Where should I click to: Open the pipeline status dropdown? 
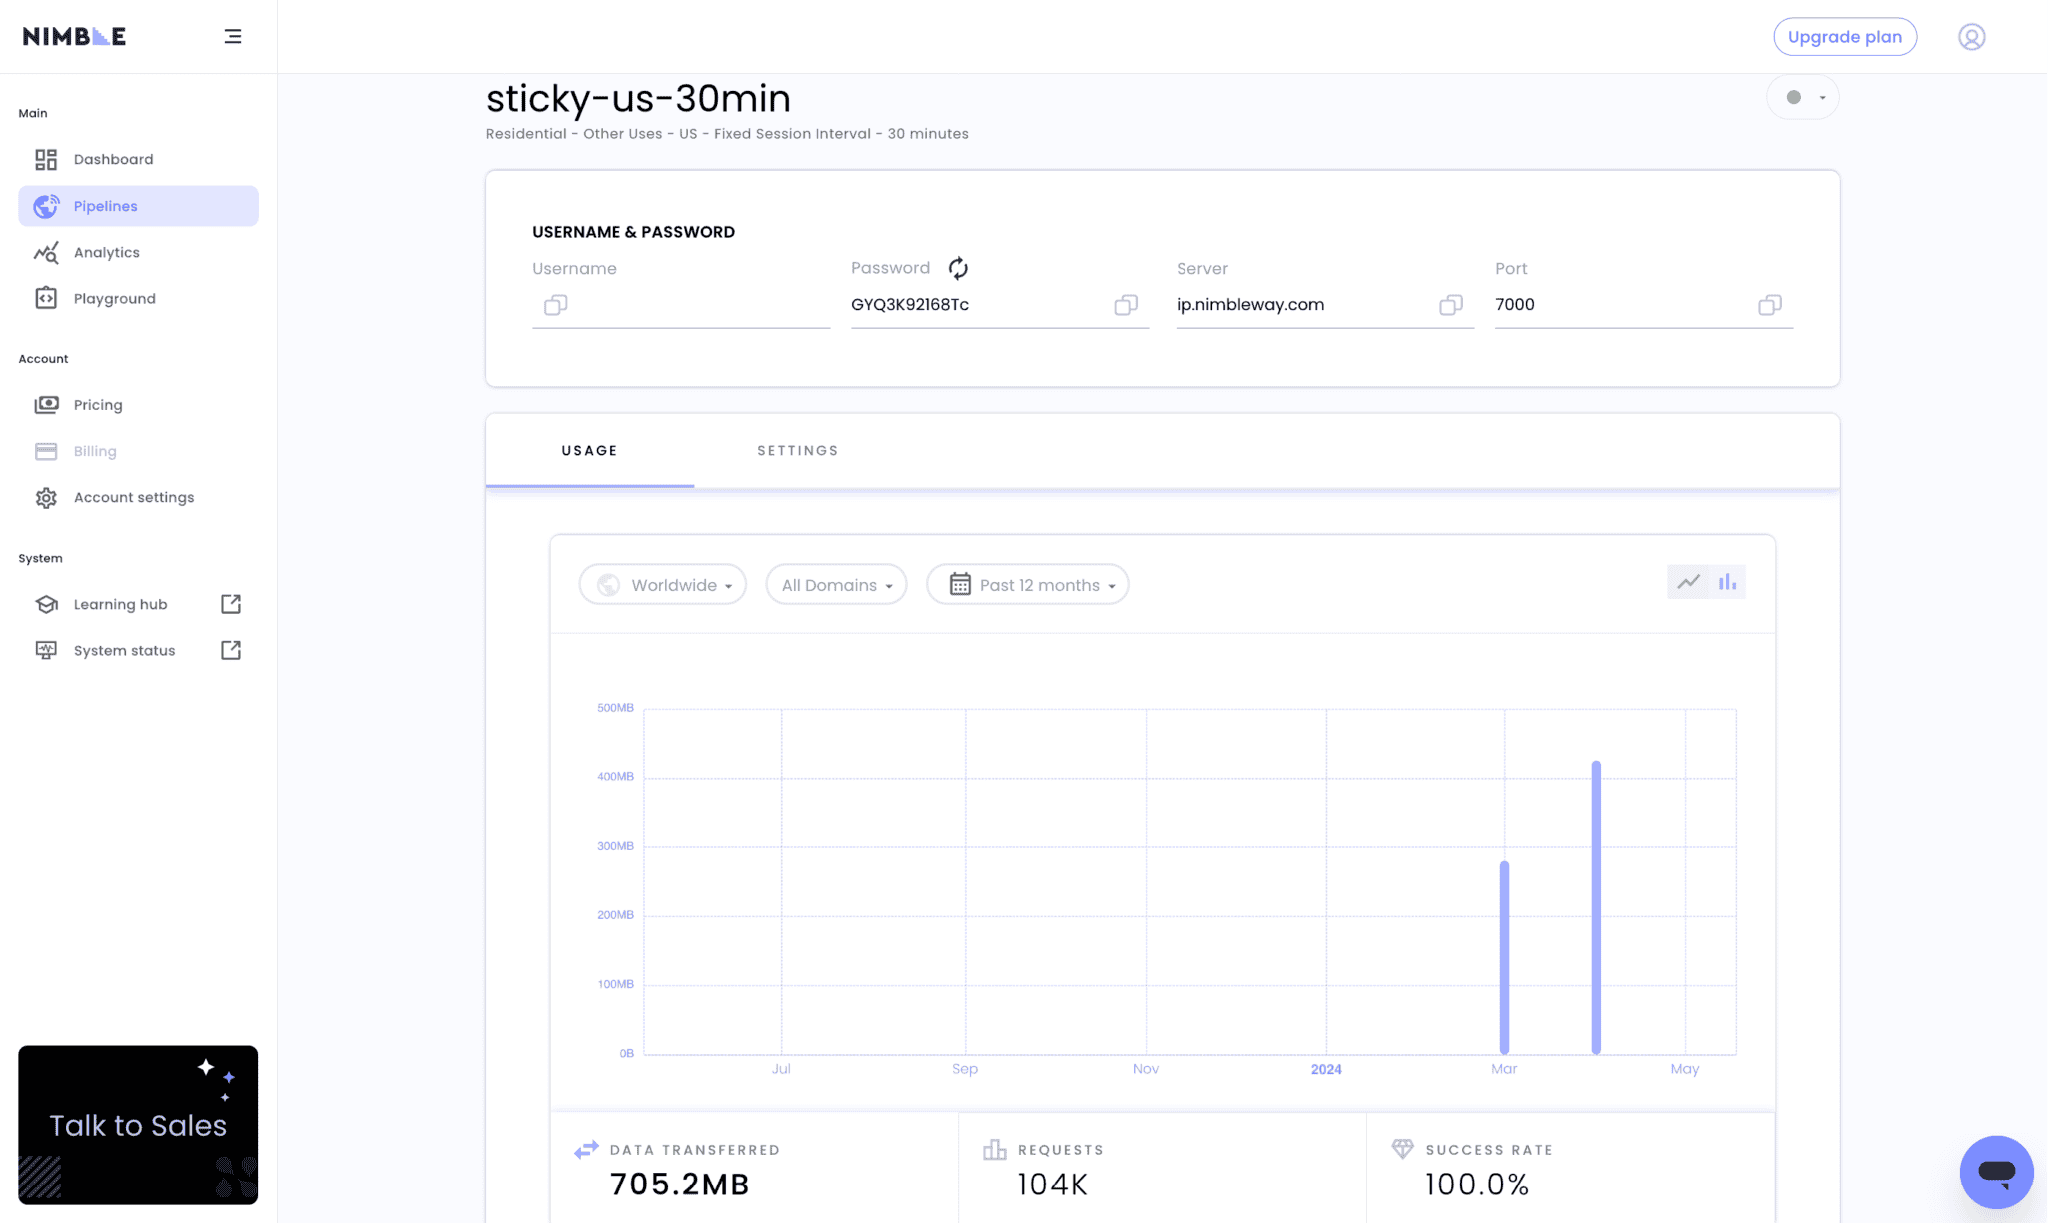(x=1803, y=97)
